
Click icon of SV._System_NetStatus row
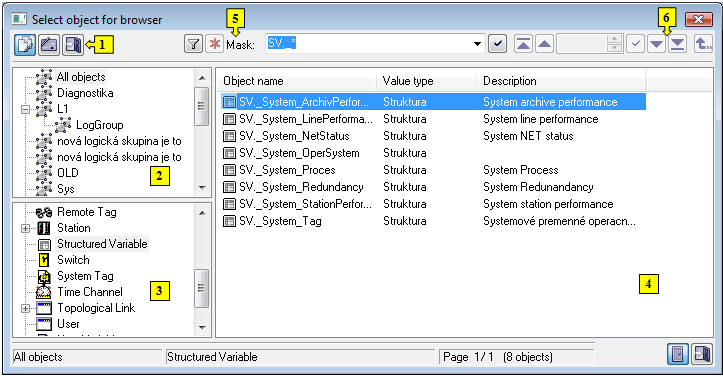click(x=229, y=136)
